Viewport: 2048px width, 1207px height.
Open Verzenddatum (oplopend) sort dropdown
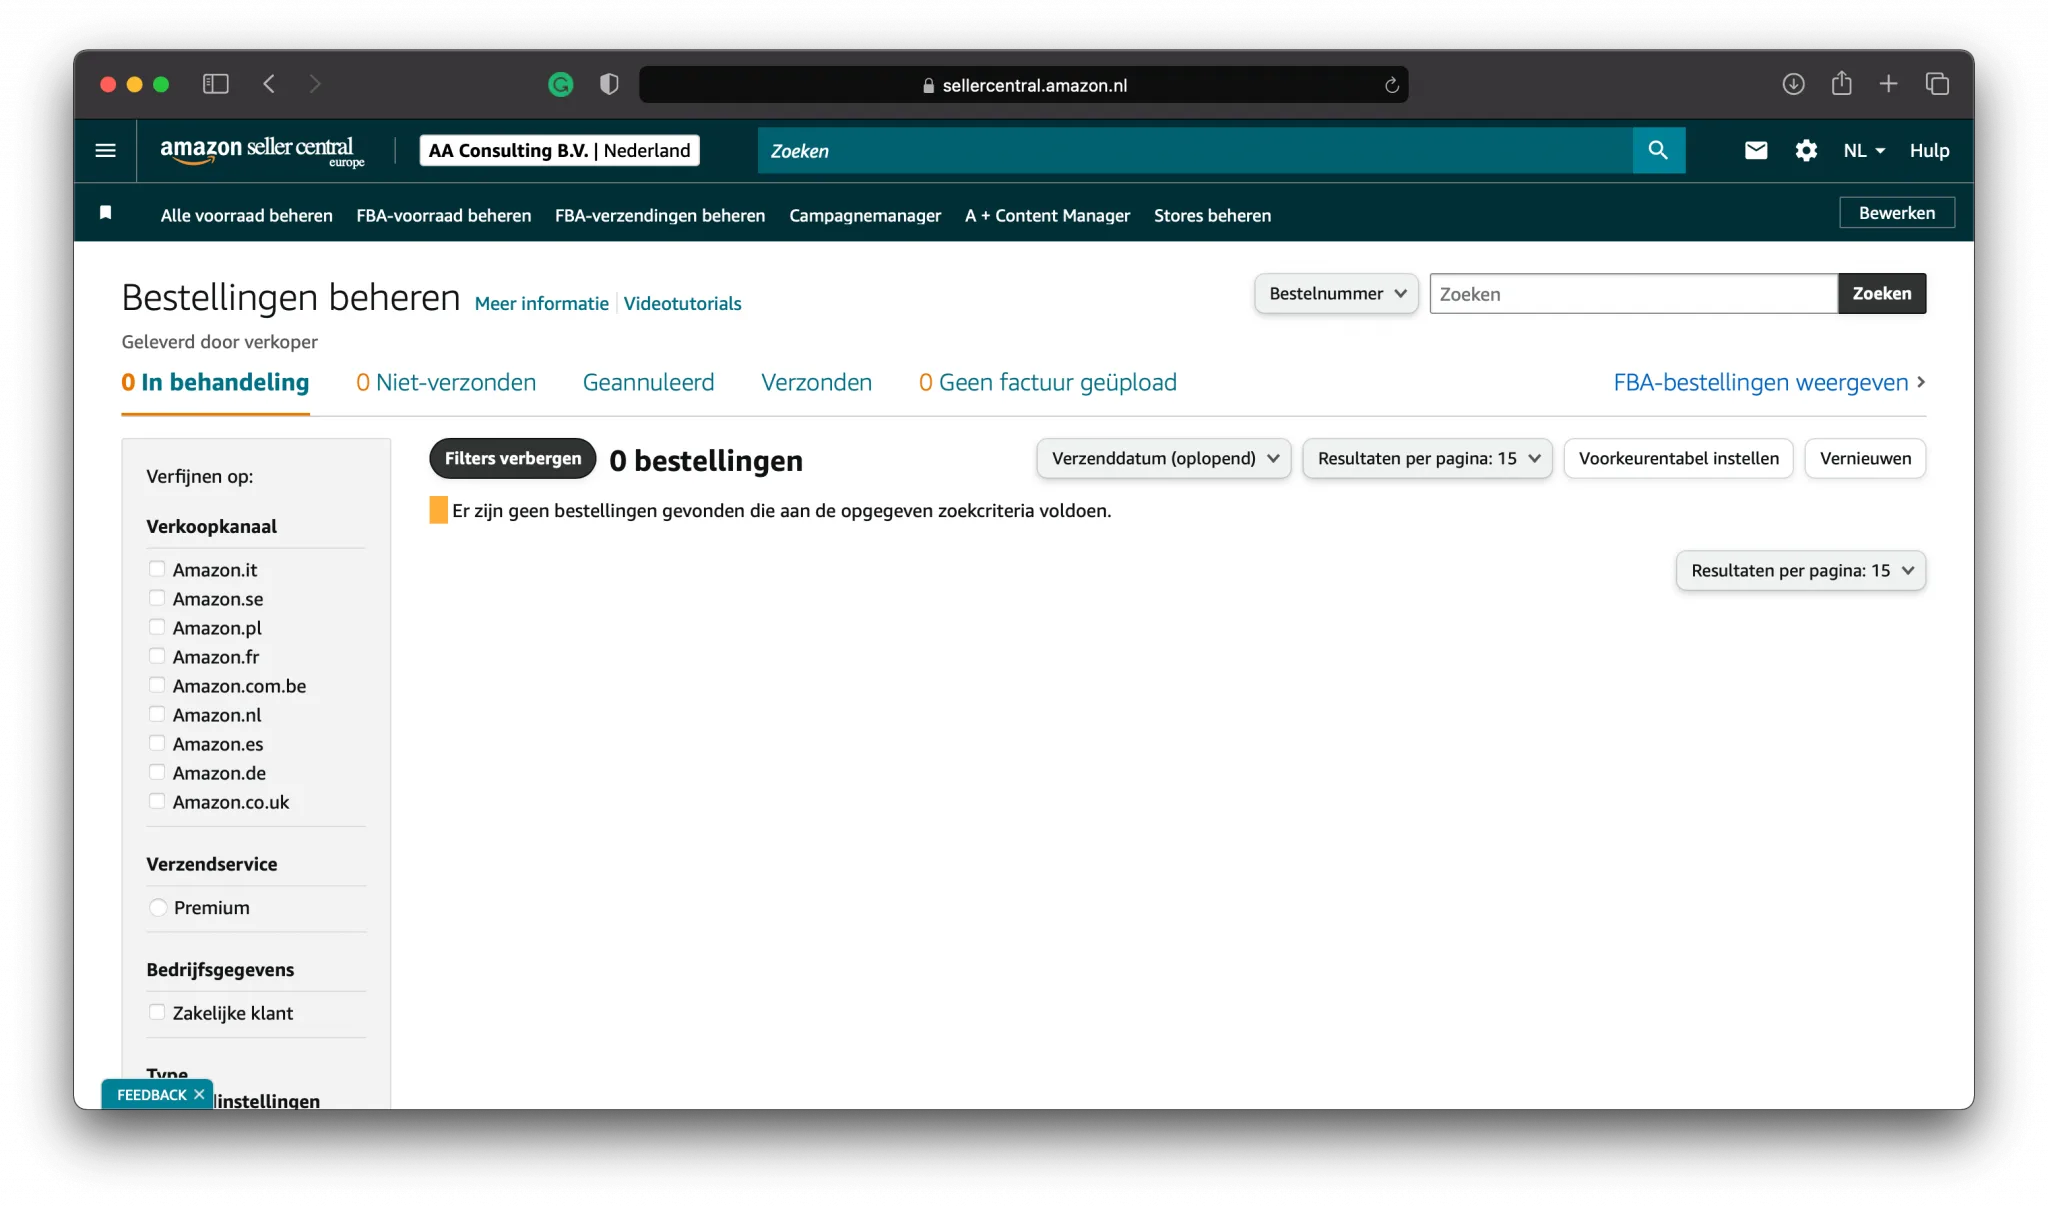click(1164, 458)
